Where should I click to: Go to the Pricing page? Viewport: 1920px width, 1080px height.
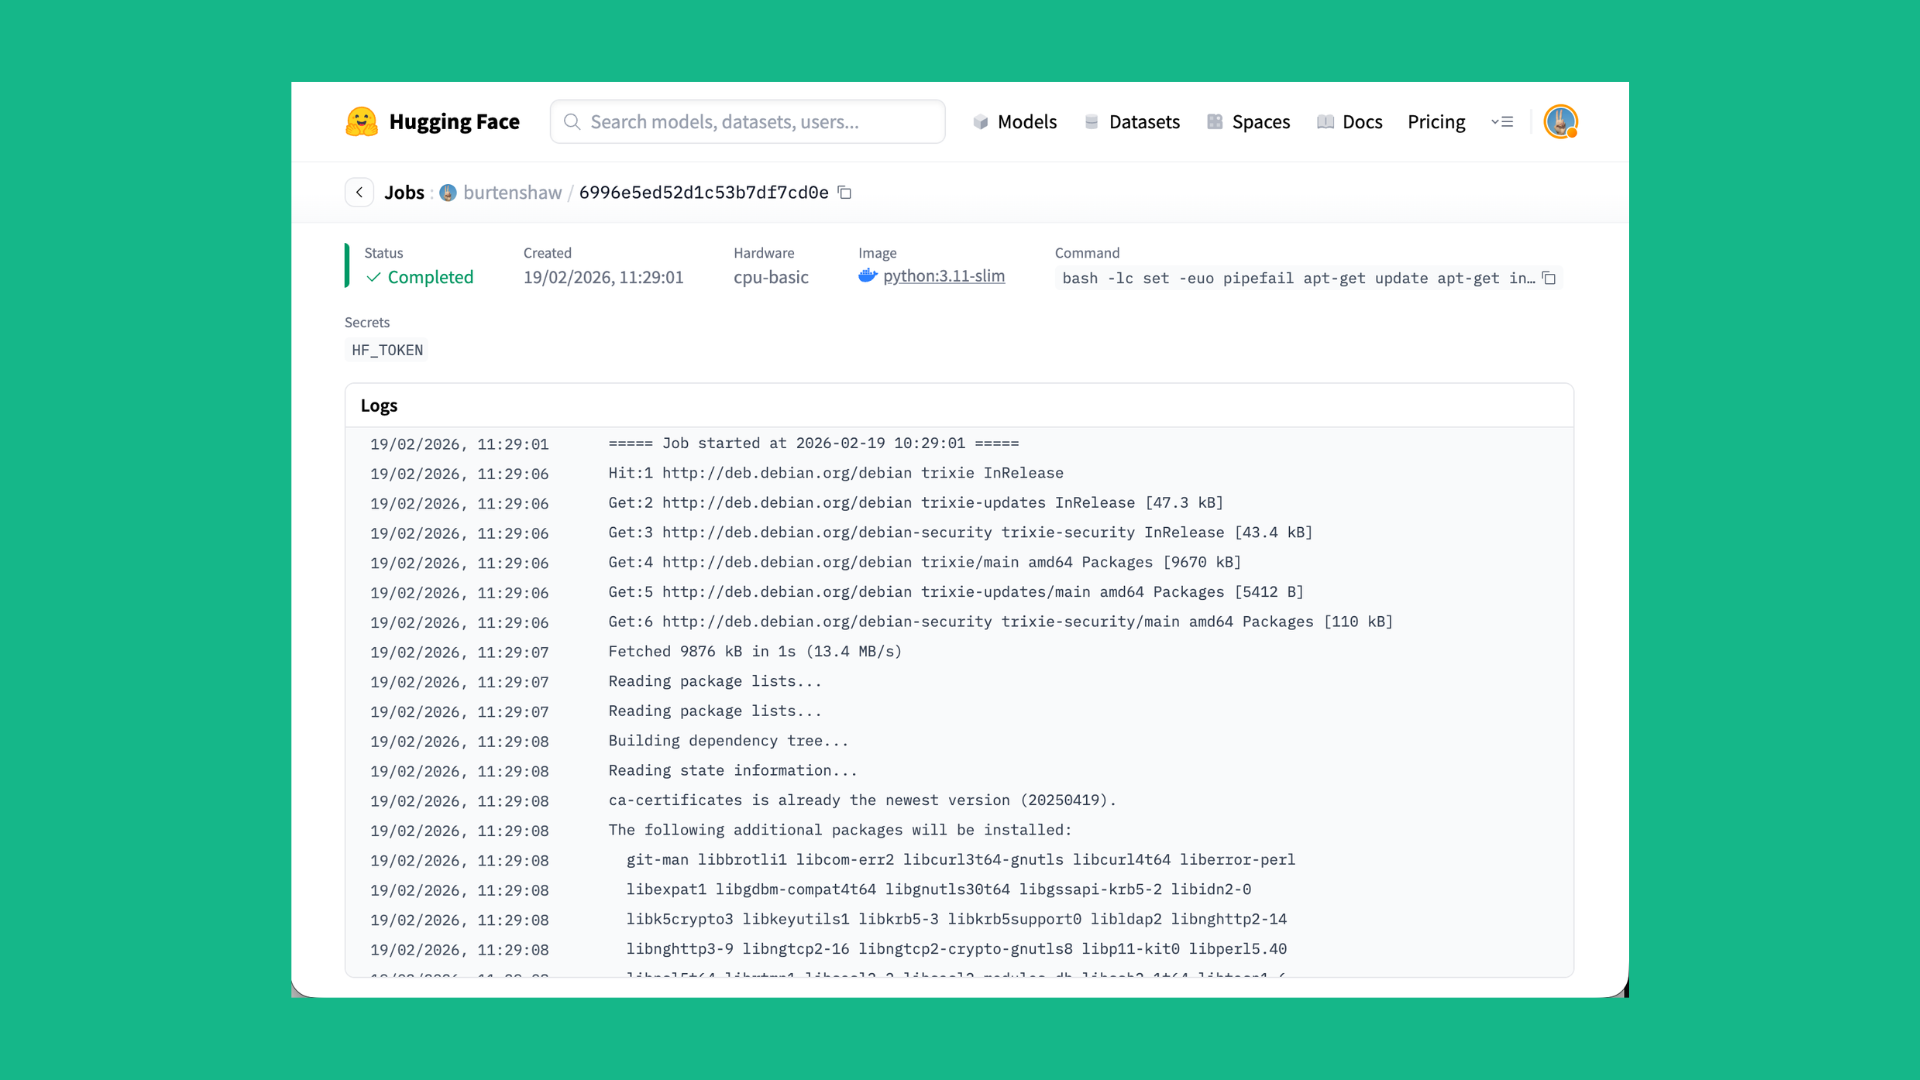(1436, 122)
